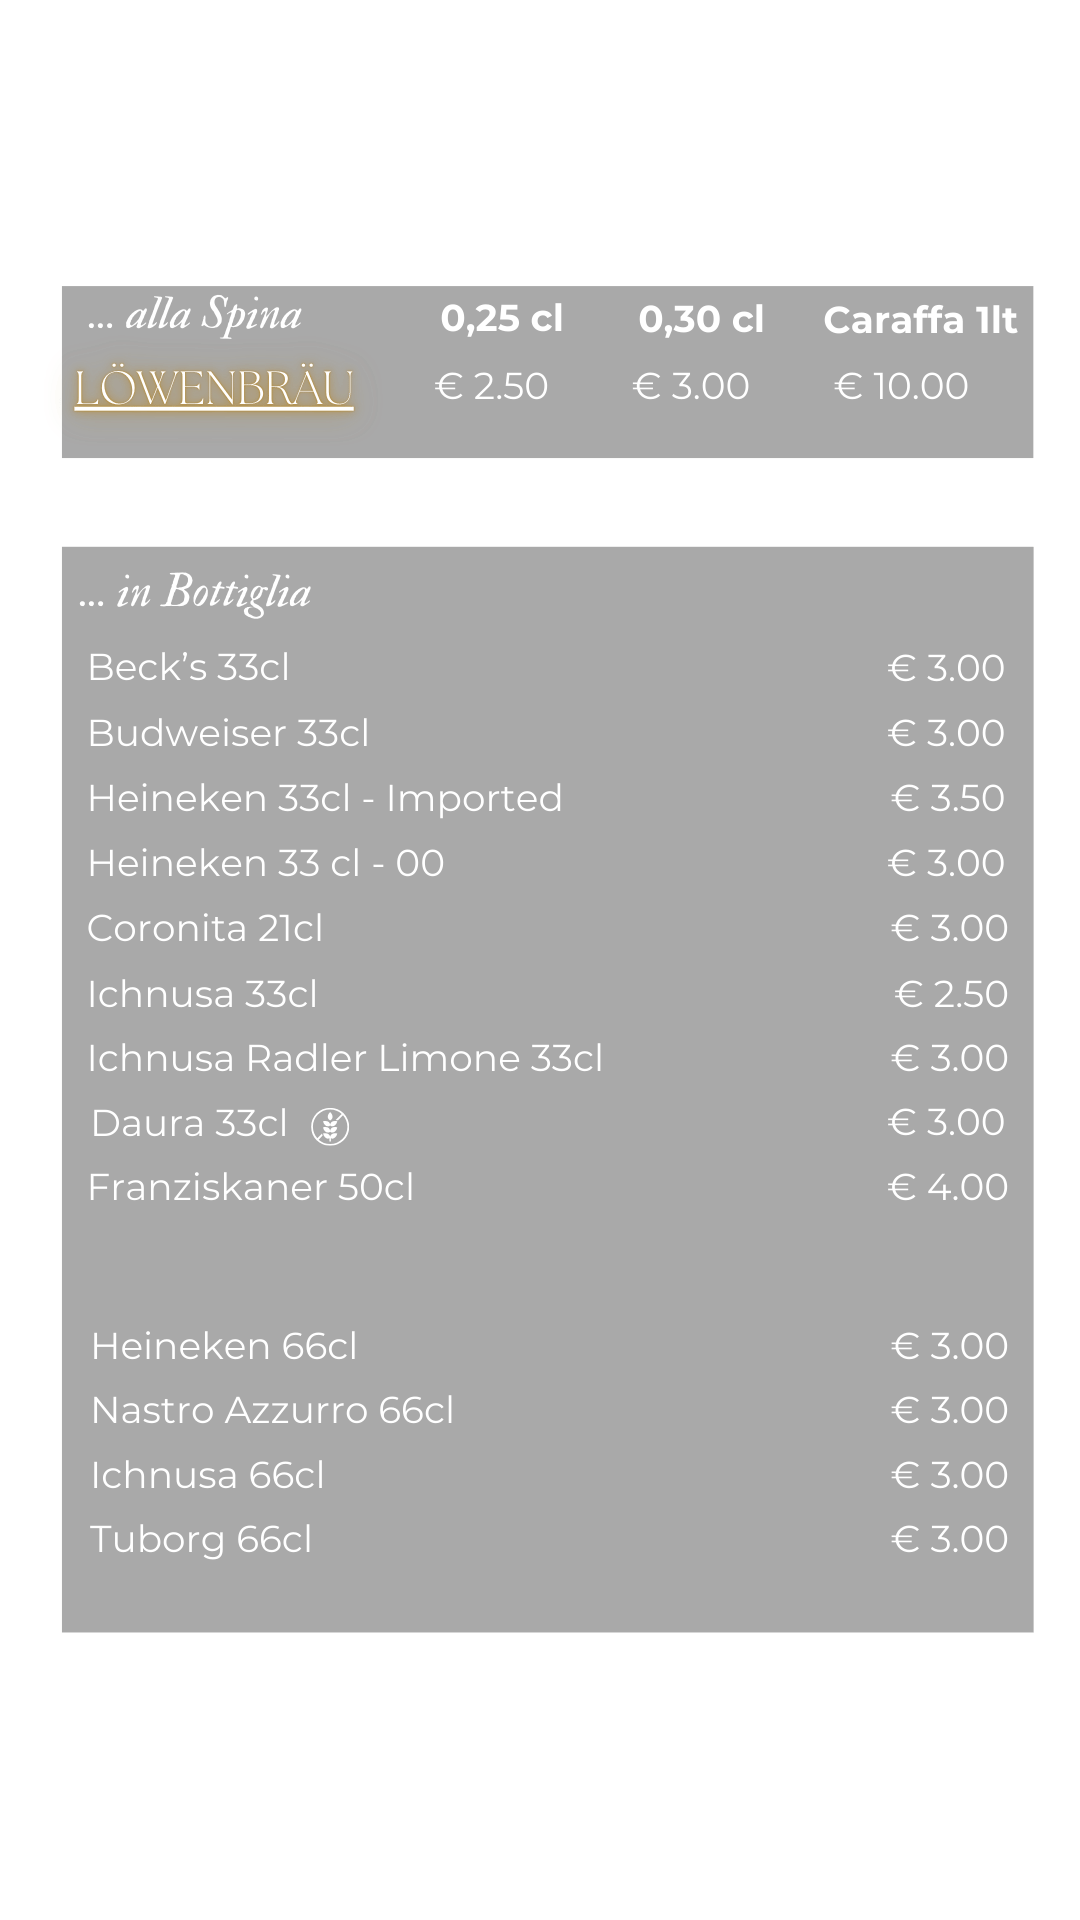This screenshot has height=1920, width=1080.
Task: Select the 0,25 cl column header
Action: pos(502,319)
